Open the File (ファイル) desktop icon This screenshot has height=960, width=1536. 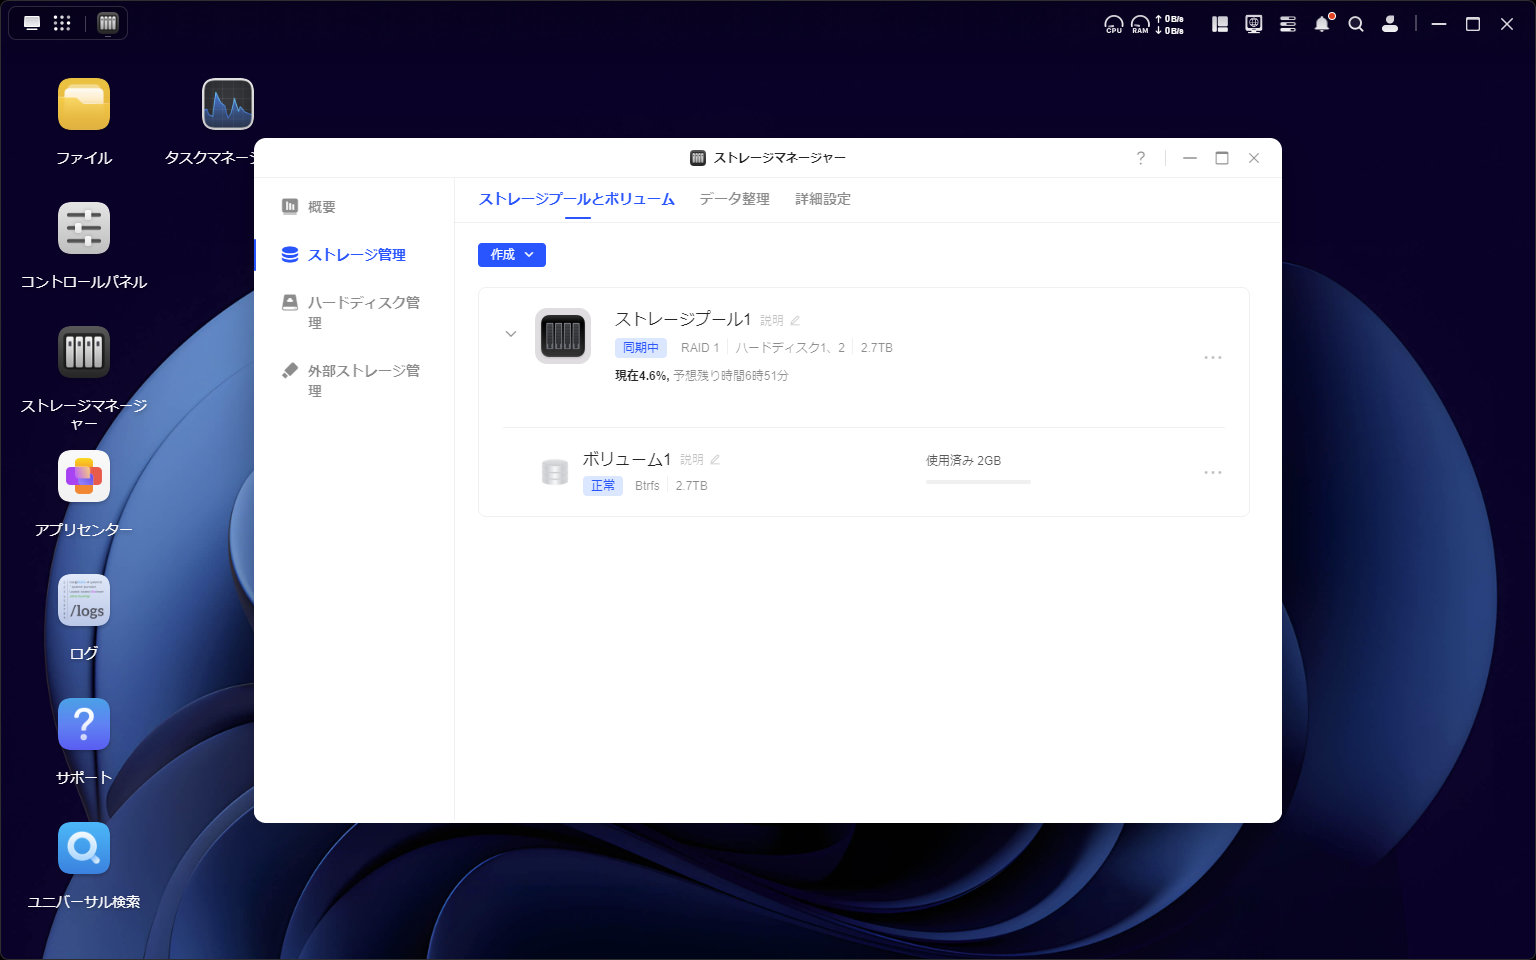point(84,106)
